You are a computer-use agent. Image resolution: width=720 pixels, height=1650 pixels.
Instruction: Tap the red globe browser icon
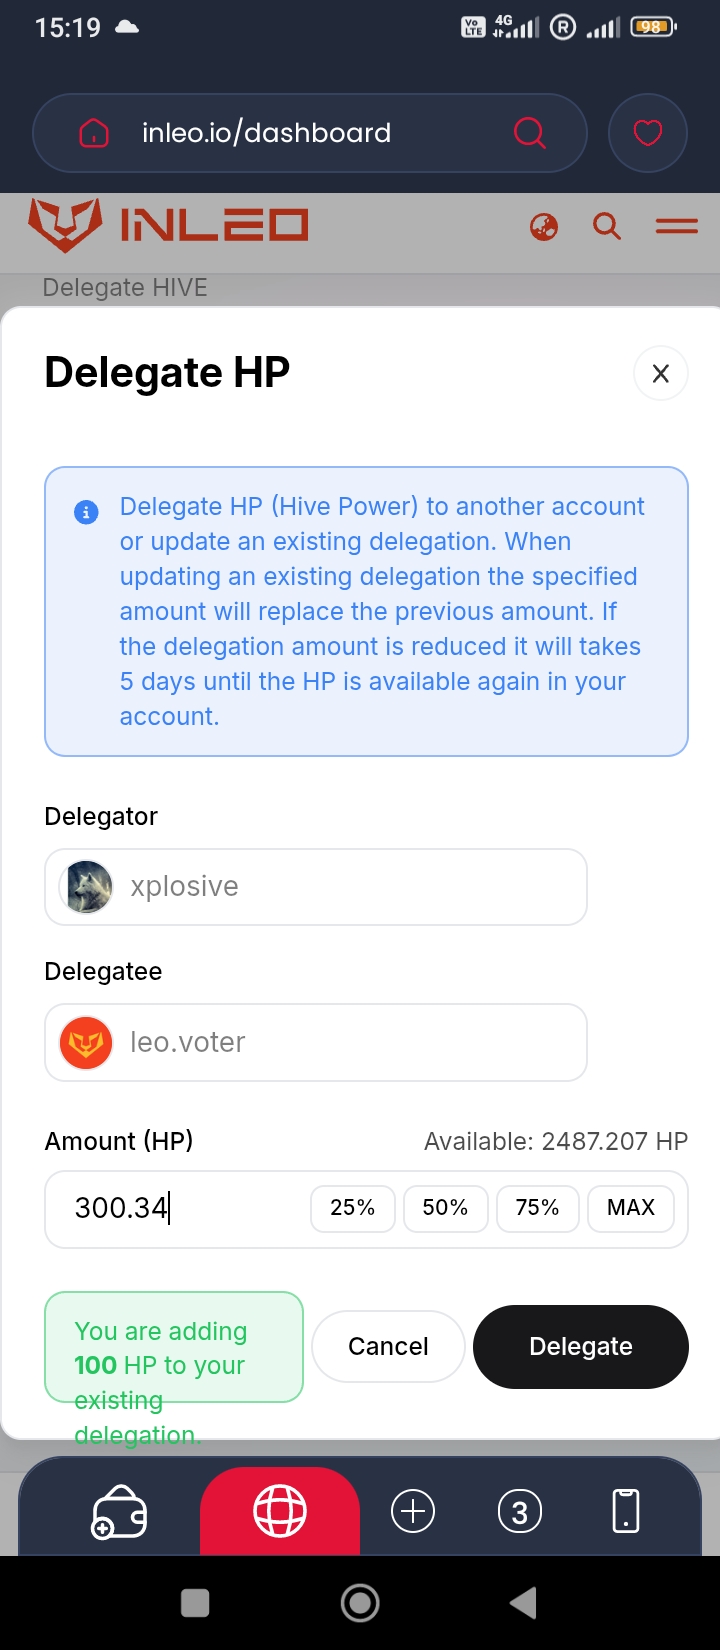[x=280, y=1511]
